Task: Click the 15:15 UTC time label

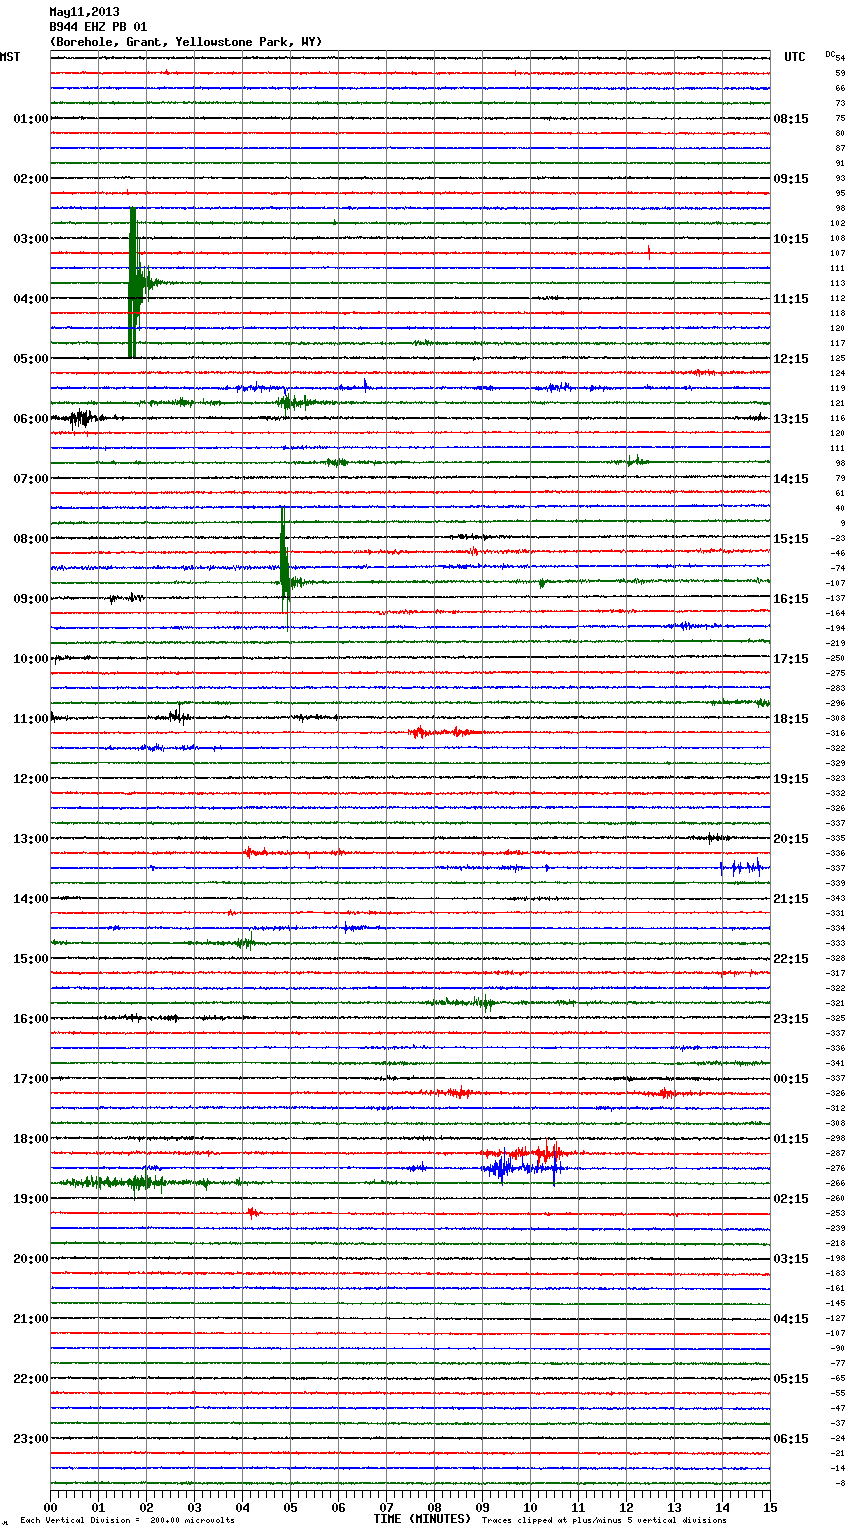Action: [x=791, y=539]
